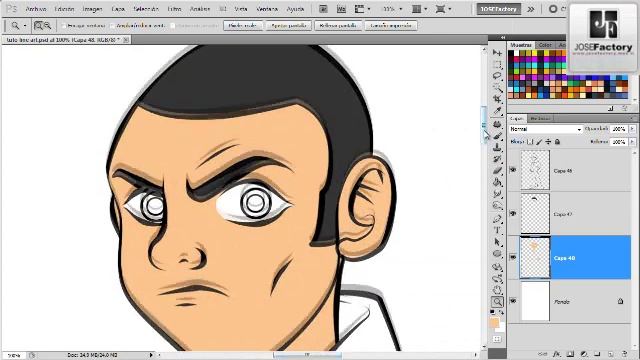Create a new layer group
640x360 pixels.
tap(597, 354)
